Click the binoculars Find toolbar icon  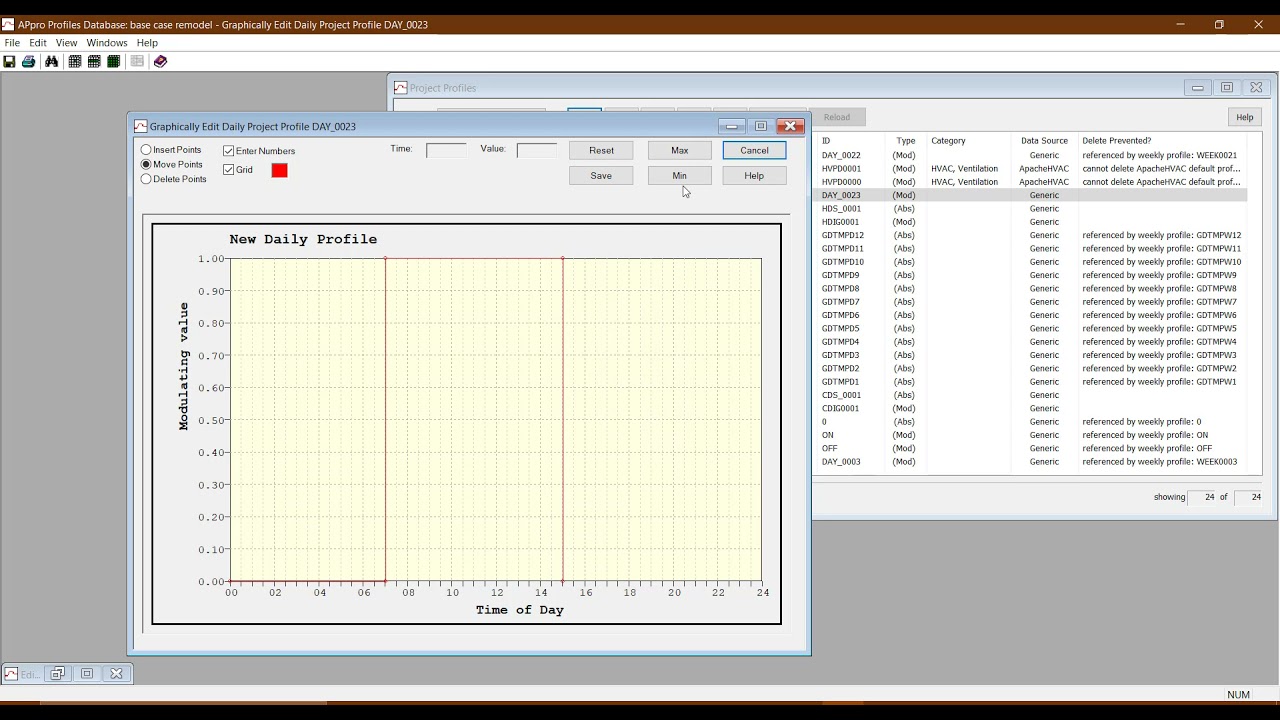pyautogui.click(x=51, y=62)
